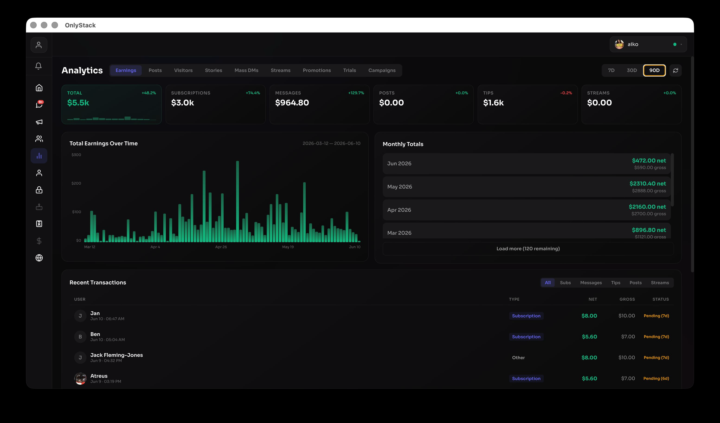Switch to the Visitors analytics tab
720x423 pixels.
coord(183,70)
